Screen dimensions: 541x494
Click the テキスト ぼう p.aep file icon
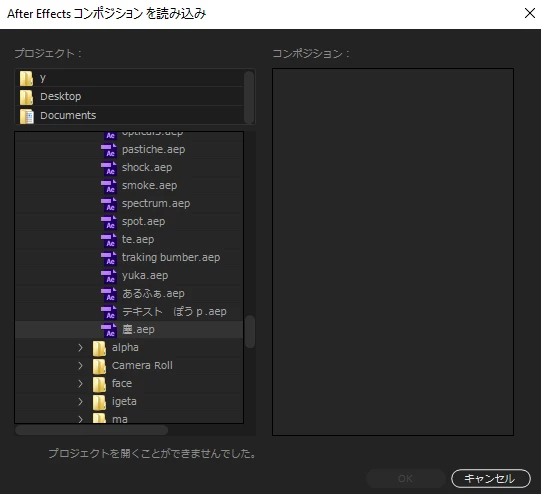point(109,312)
